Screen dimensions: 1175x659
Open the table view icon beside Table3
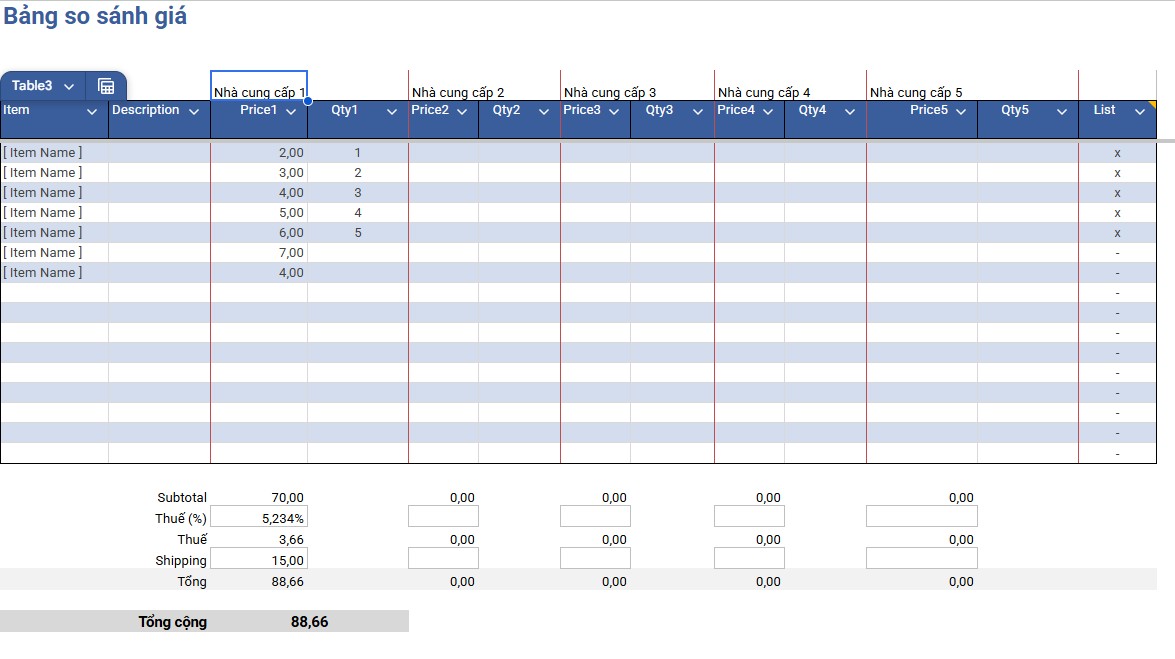pos(106,86)
